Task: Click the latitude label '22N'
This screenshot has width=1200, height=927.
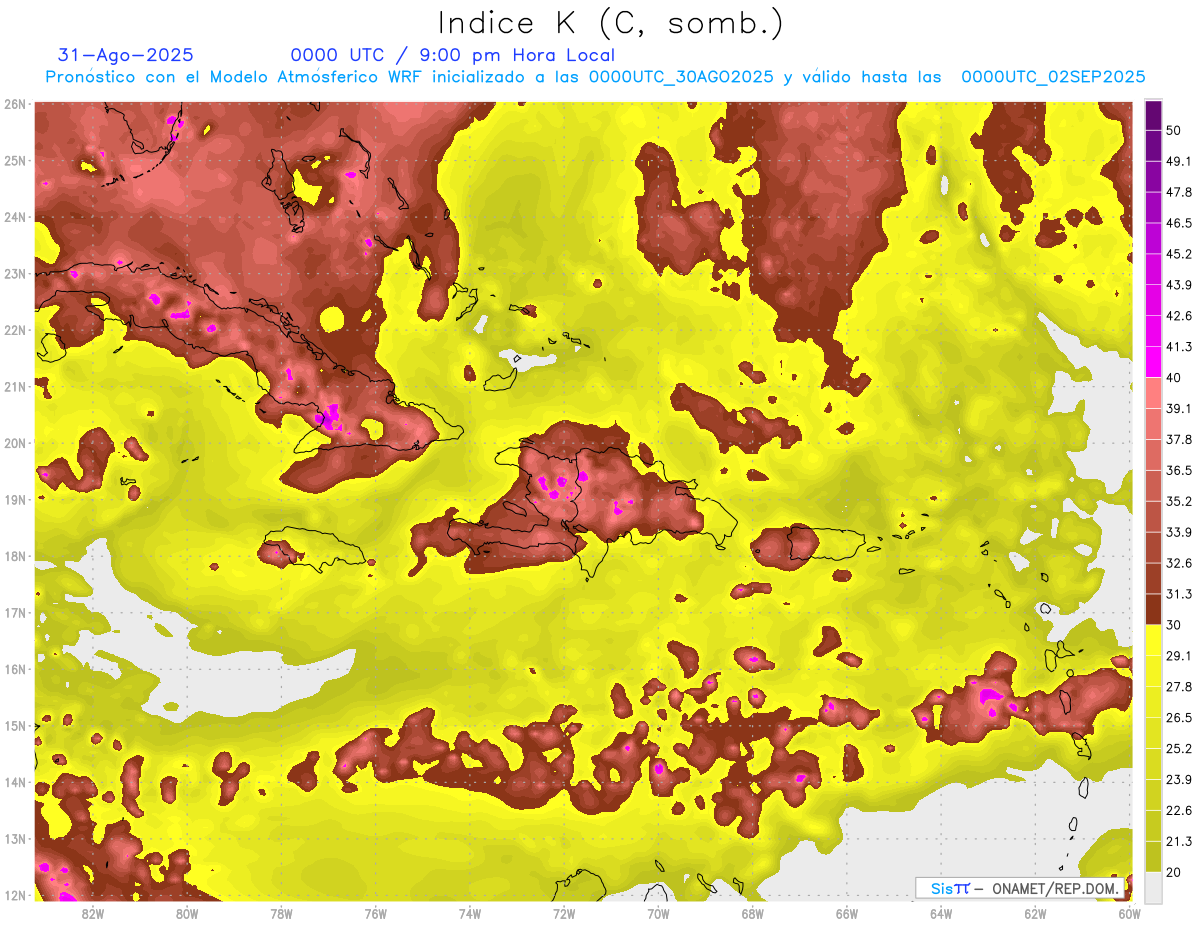Action: click(16, 330)
